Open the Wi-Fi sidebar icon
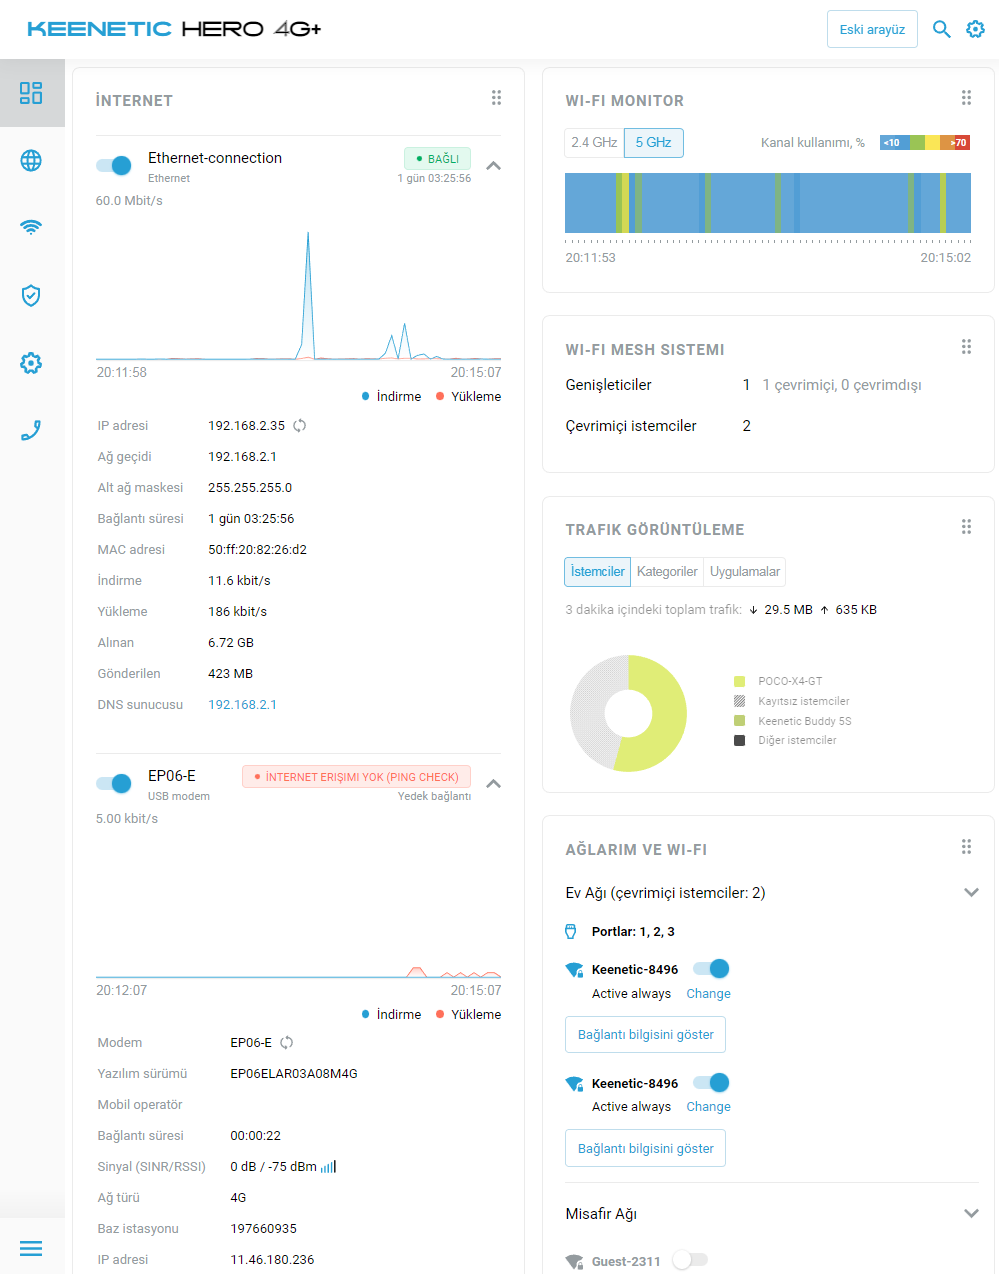This screenshot has width=999, height=1274. 31,227
